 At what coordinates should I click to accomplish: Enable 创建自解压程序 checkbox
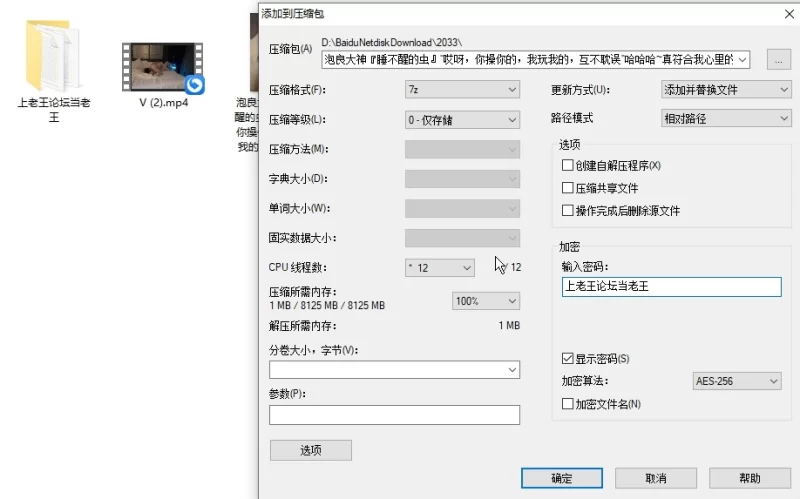(x=567, y=165)
